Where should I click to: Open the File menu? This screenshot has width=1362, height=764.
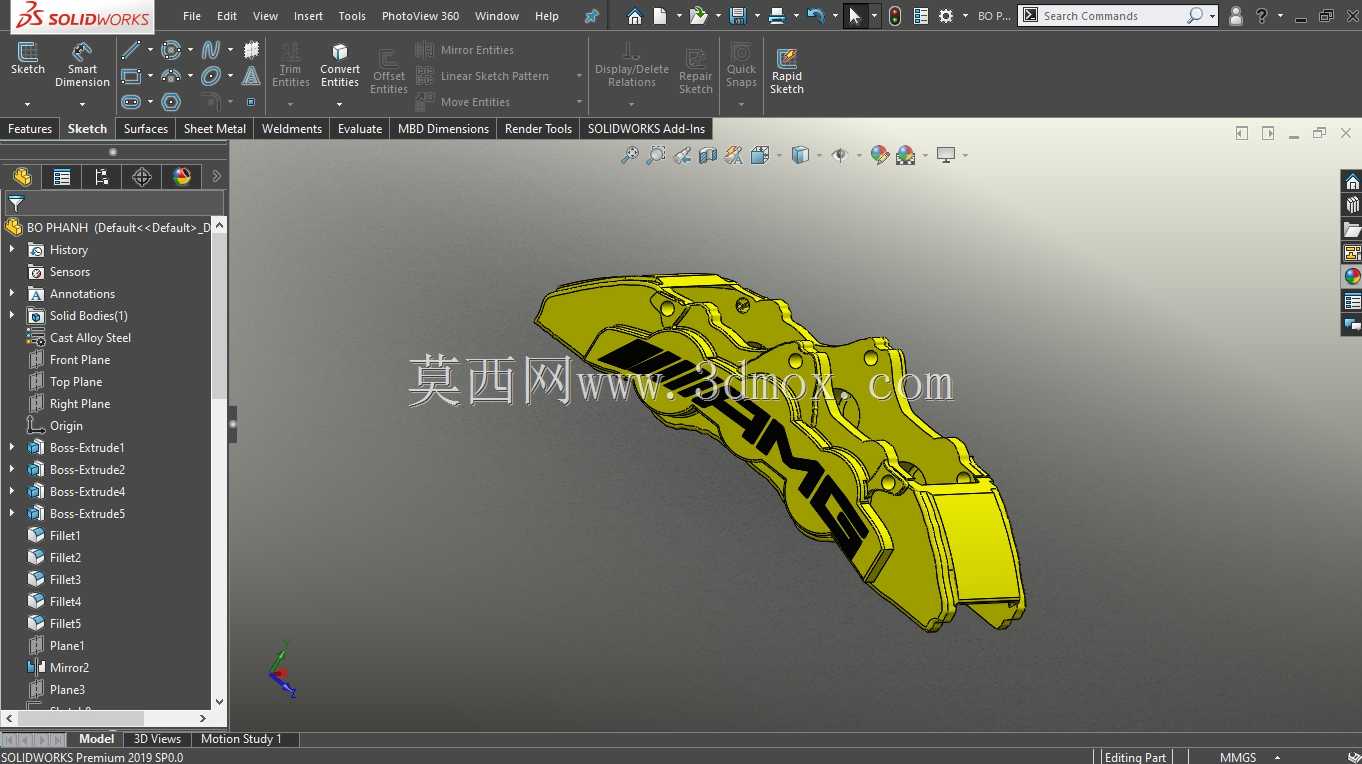pyautogui.click(x=192, y=16)
